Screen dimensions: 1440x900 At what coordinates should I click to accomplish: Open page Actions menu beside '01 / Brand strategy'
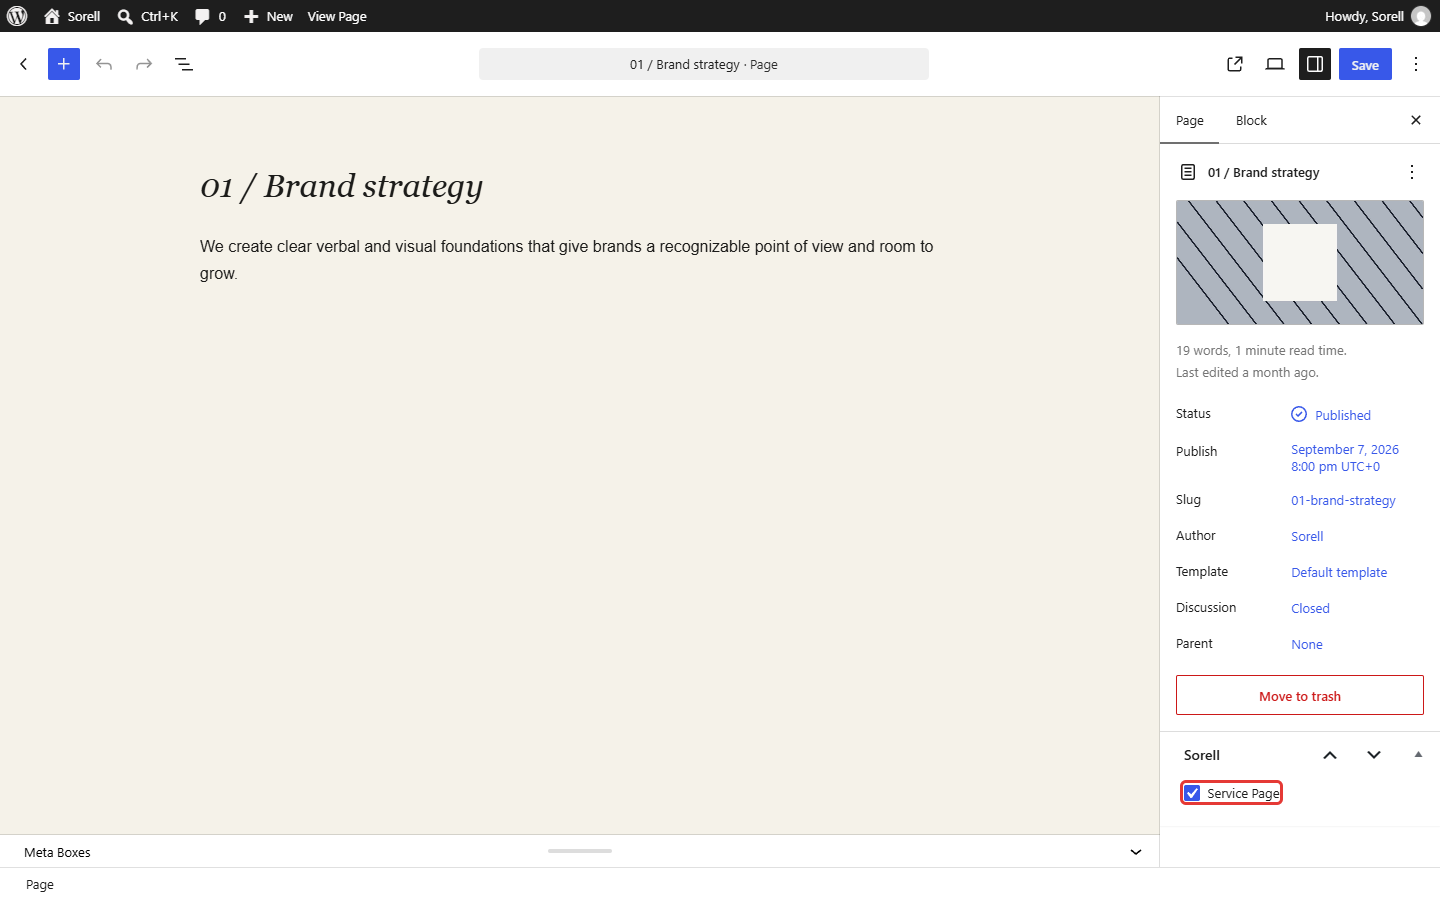point(1412,172)
